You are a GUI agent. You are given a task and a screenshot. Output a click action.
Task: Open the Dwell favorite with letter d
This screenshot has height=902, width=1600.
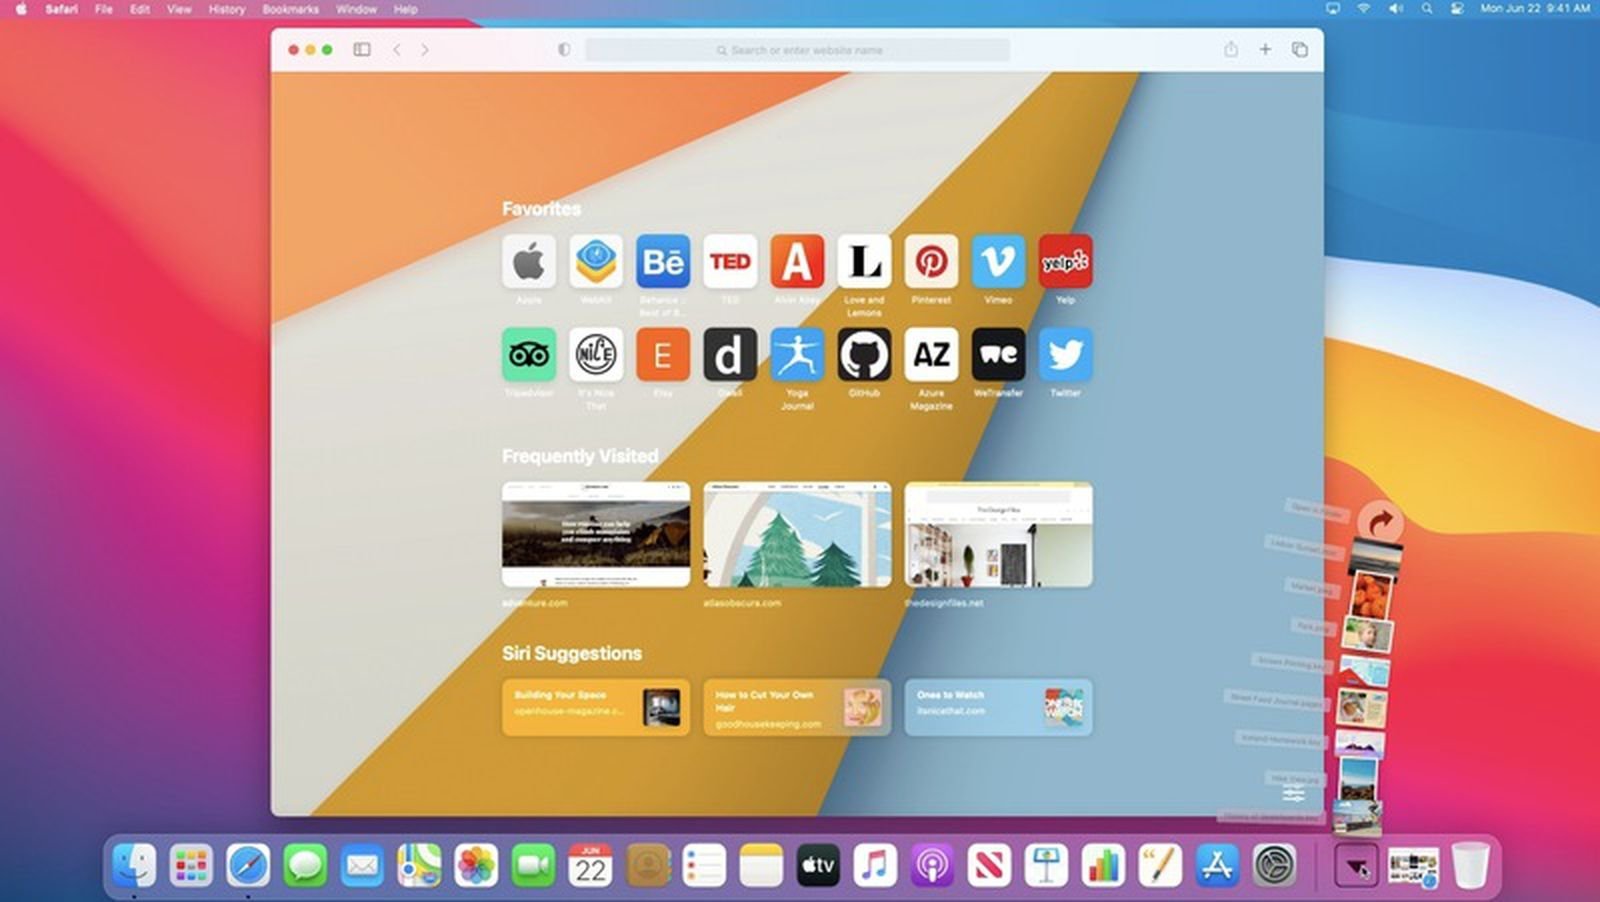(x=730, y=355)
